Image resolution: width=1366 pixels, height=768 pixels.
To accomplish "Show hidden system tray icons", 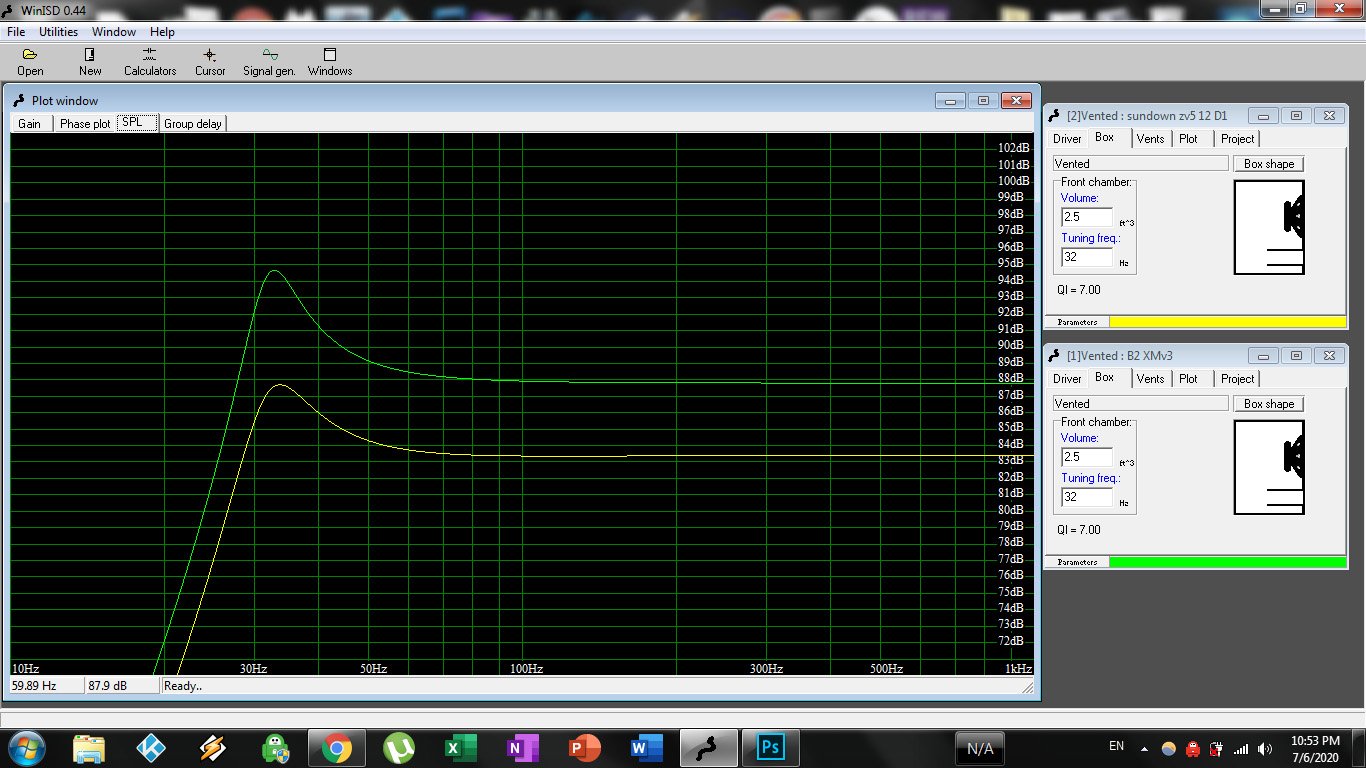I will [1145, 748].
